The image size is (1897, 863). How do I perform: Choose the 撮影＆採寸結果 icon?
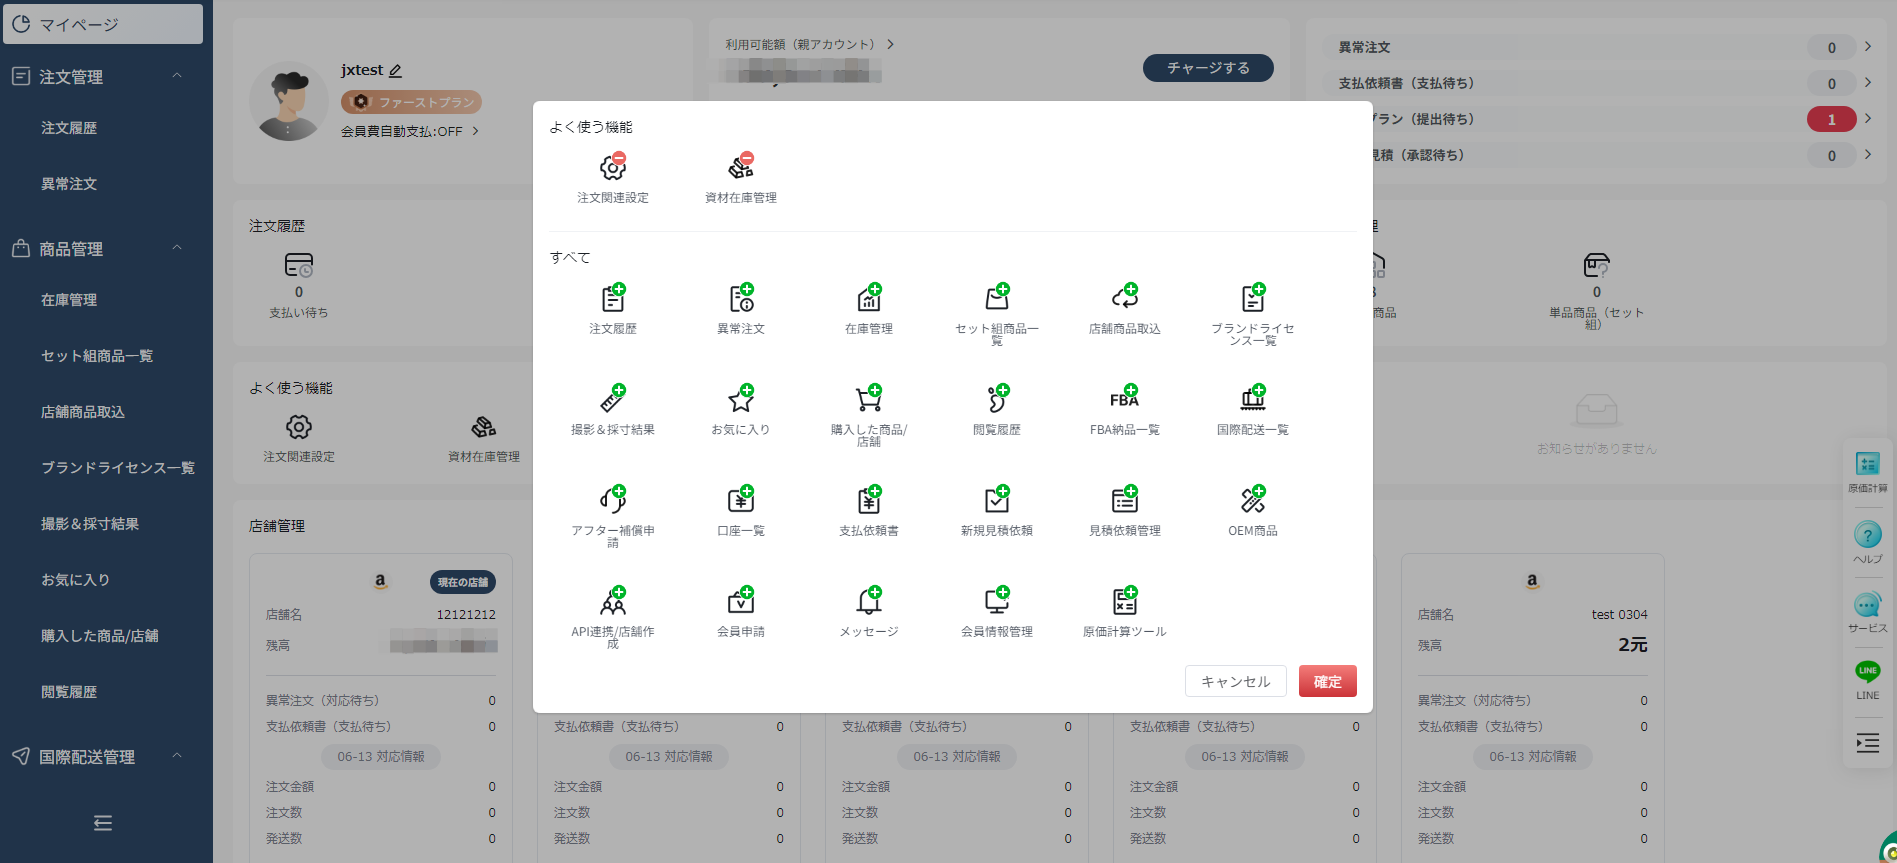point(612,399)
